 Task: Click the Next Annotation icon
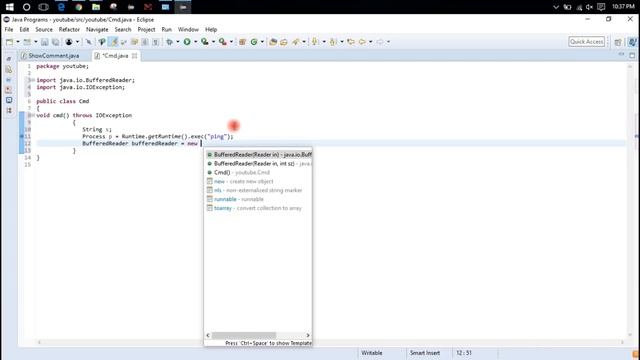pyautogui.click(x=315, y=42)
